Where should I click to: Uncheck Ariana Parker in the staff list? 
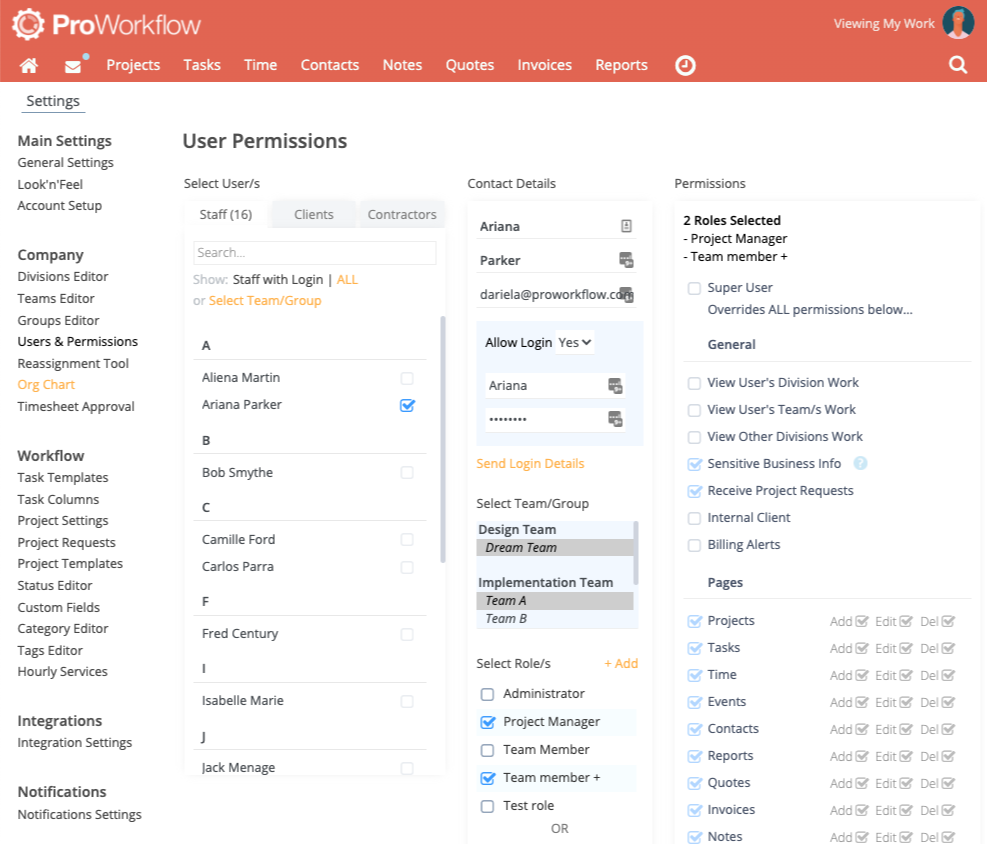tap(406, 405)
